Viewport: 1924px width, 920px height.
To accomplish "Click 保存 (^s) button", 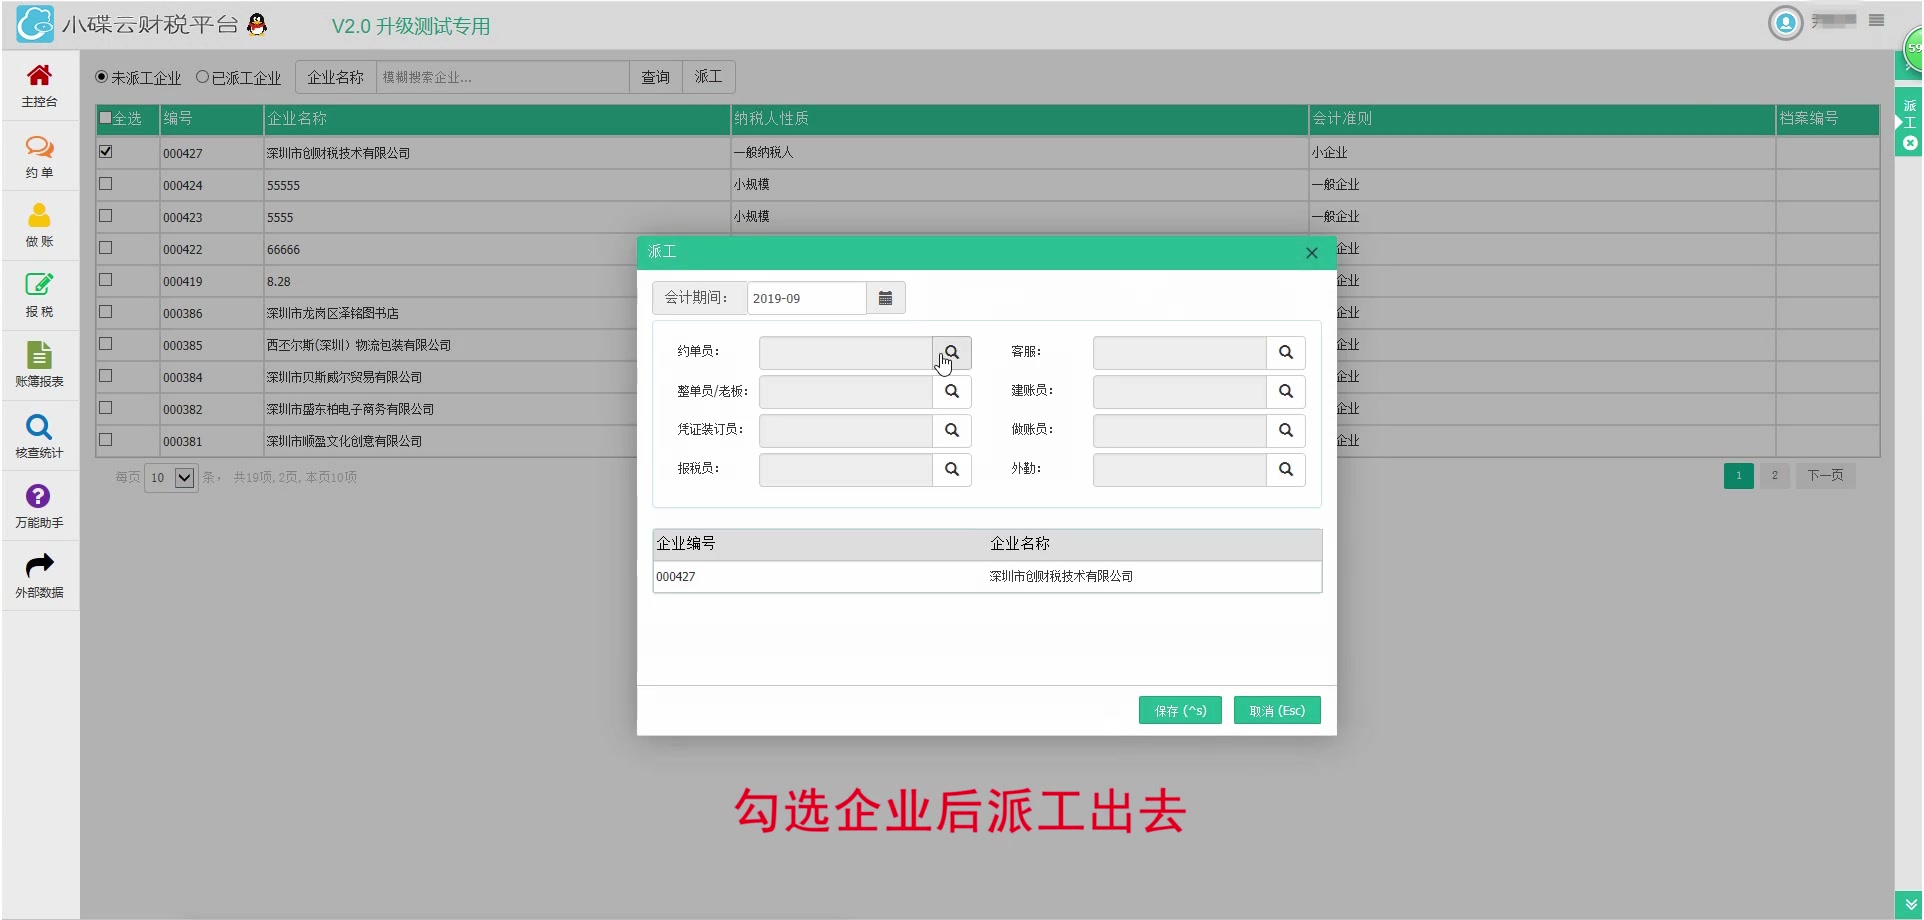I will point(1180,710).
